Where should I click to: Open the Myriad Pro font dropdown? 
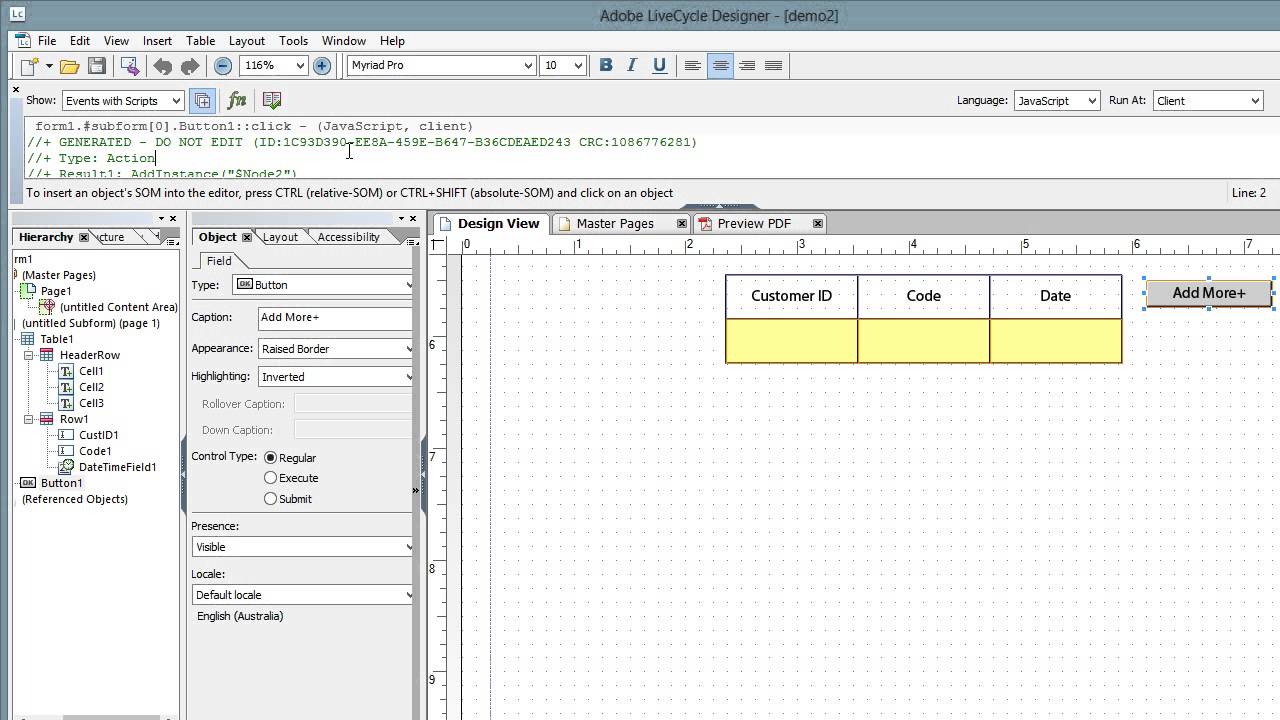[528, 66]
